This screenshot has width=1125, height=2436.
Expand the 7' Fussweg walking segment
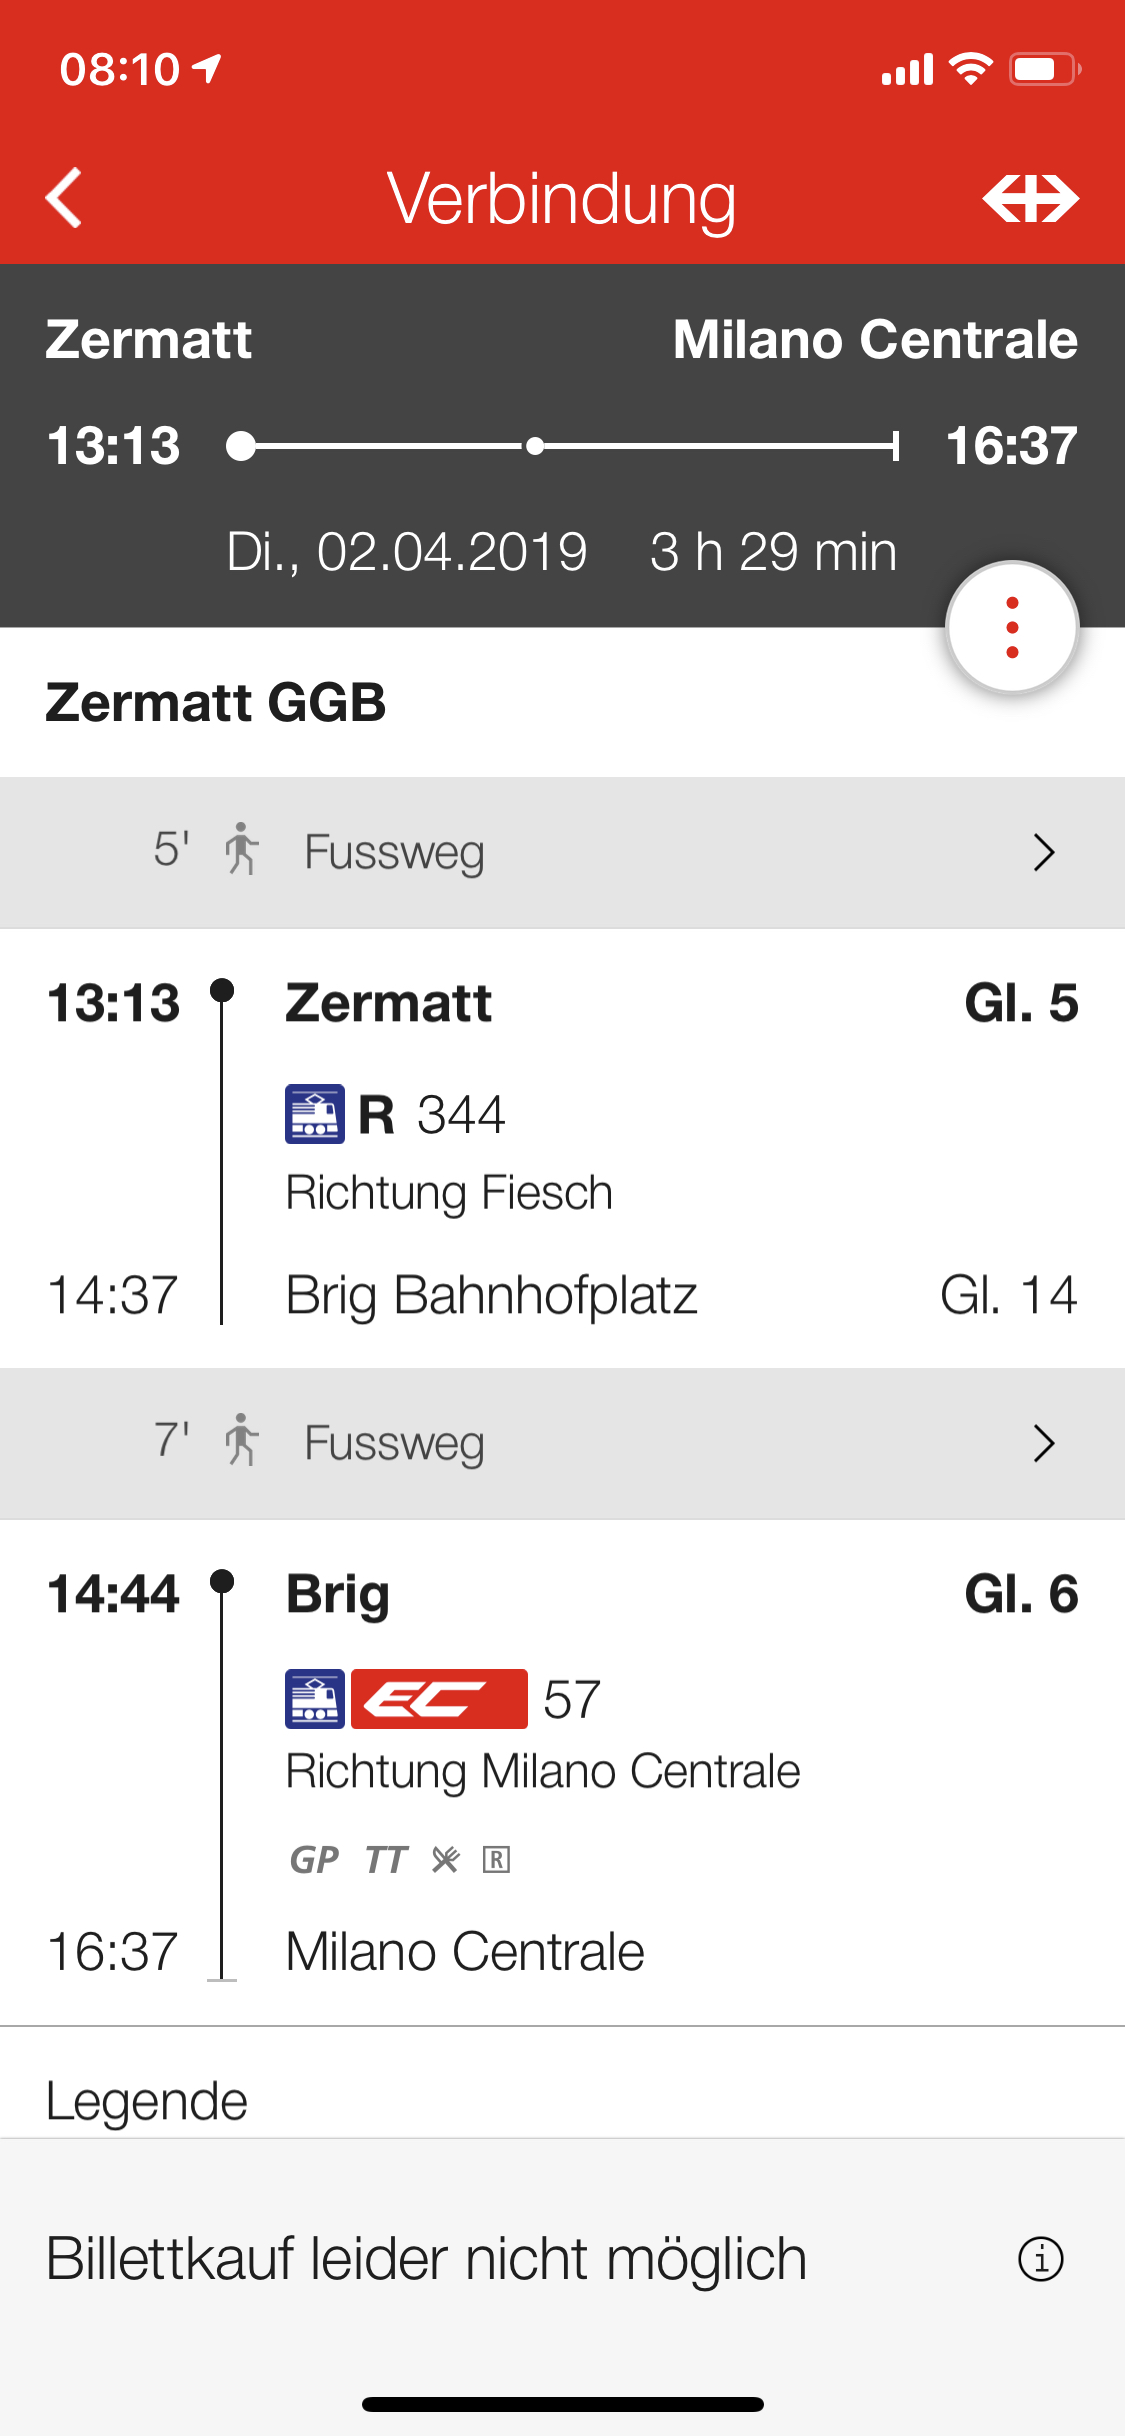coord(562,1443)
